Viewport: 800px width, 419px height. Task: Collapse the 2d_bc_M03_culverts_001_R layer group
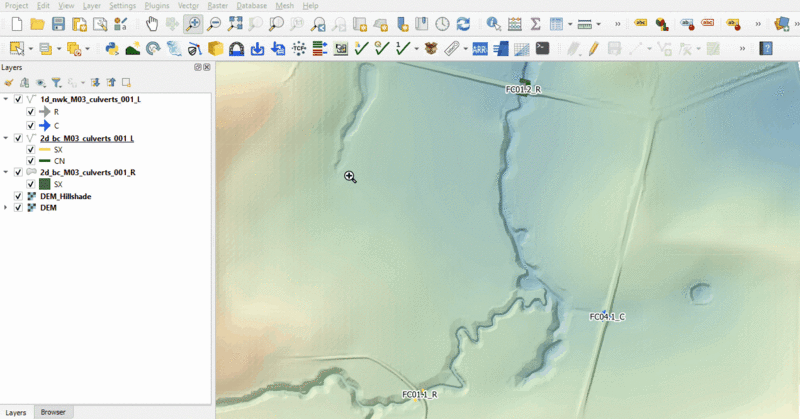[7, 172]
